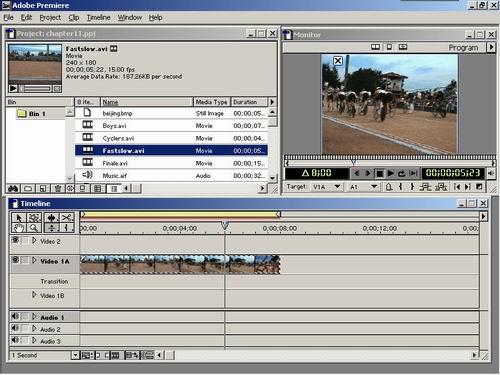The width and height of the screenshot is (500, 375).
Task: Click the Fastslow.avi clip on Video 1A track
Action: [x=180, y=265]
